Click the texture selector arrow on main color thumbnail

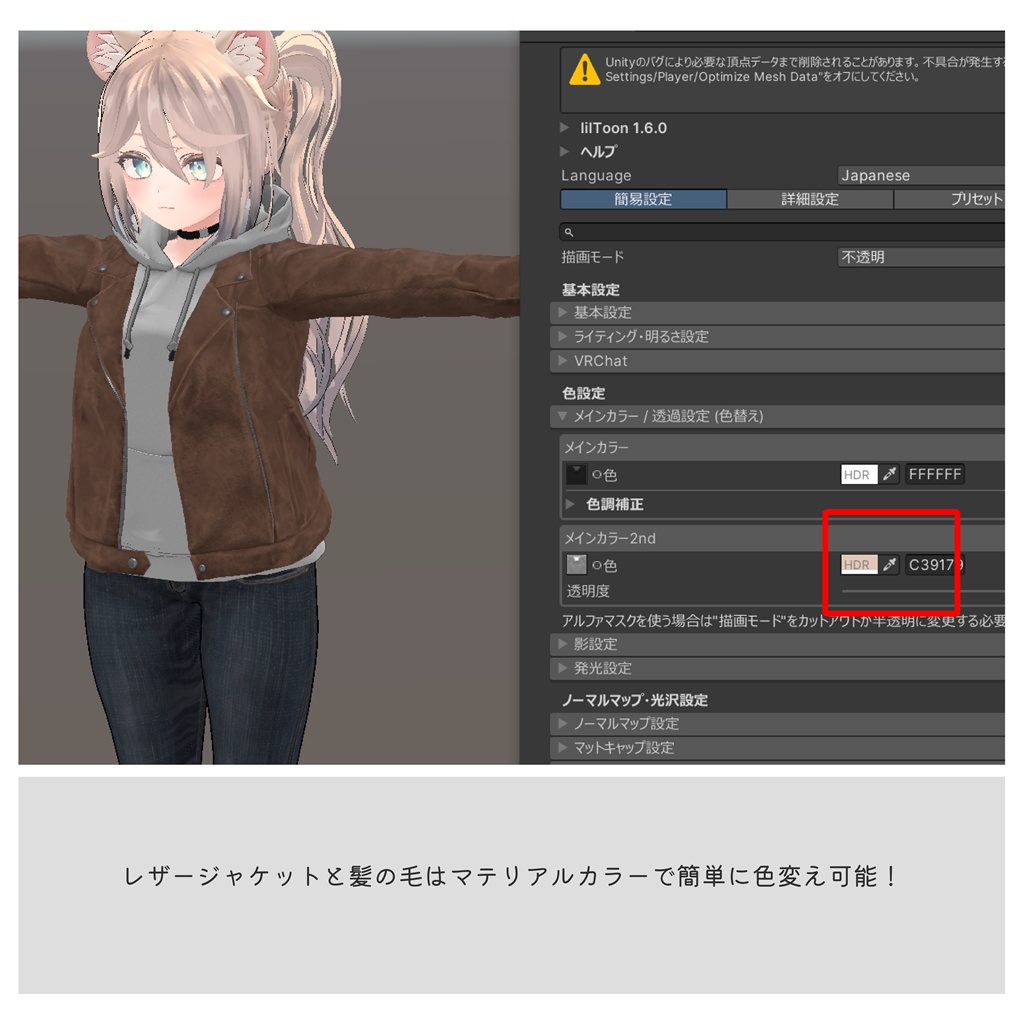(x=578, y=467)
